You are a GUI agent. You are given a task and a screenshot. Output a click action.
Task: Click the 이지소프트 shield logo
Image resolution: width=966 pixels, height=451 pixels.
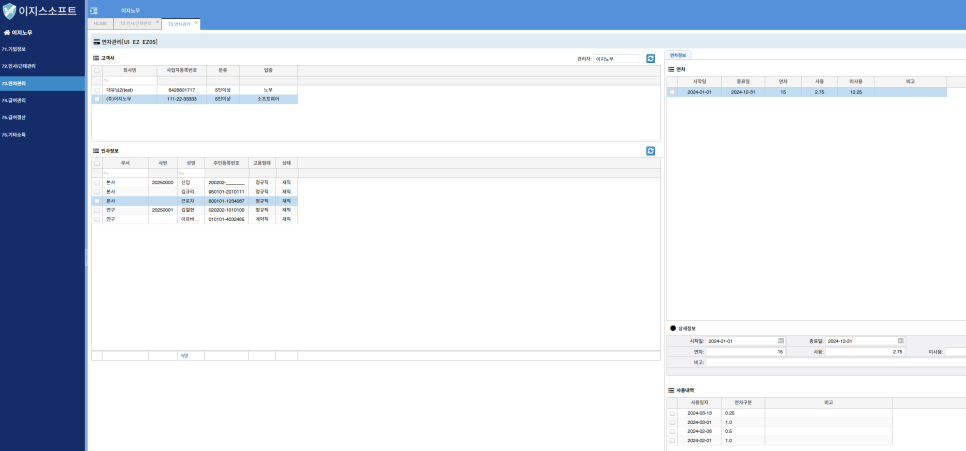click(x=9, y=11)
